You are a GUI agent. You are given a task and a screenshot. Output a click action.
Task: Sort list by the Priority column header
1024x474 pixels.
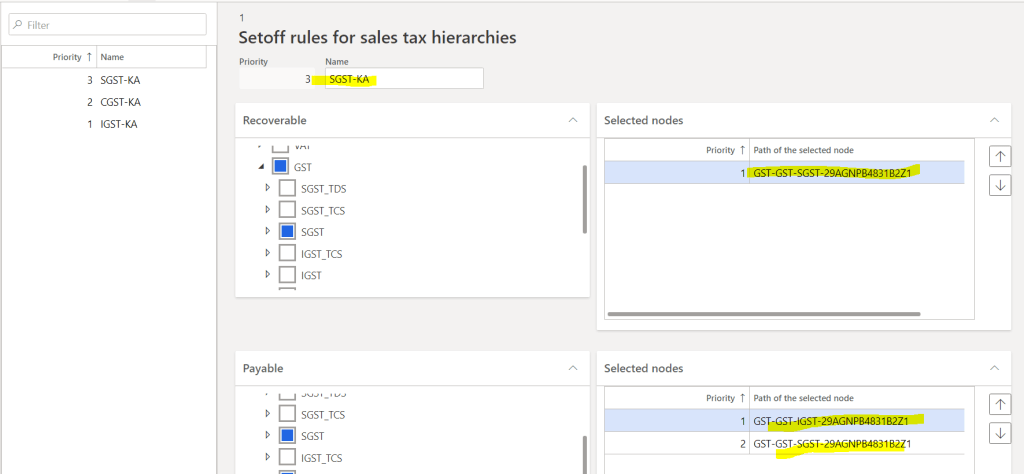coord(71,57)
